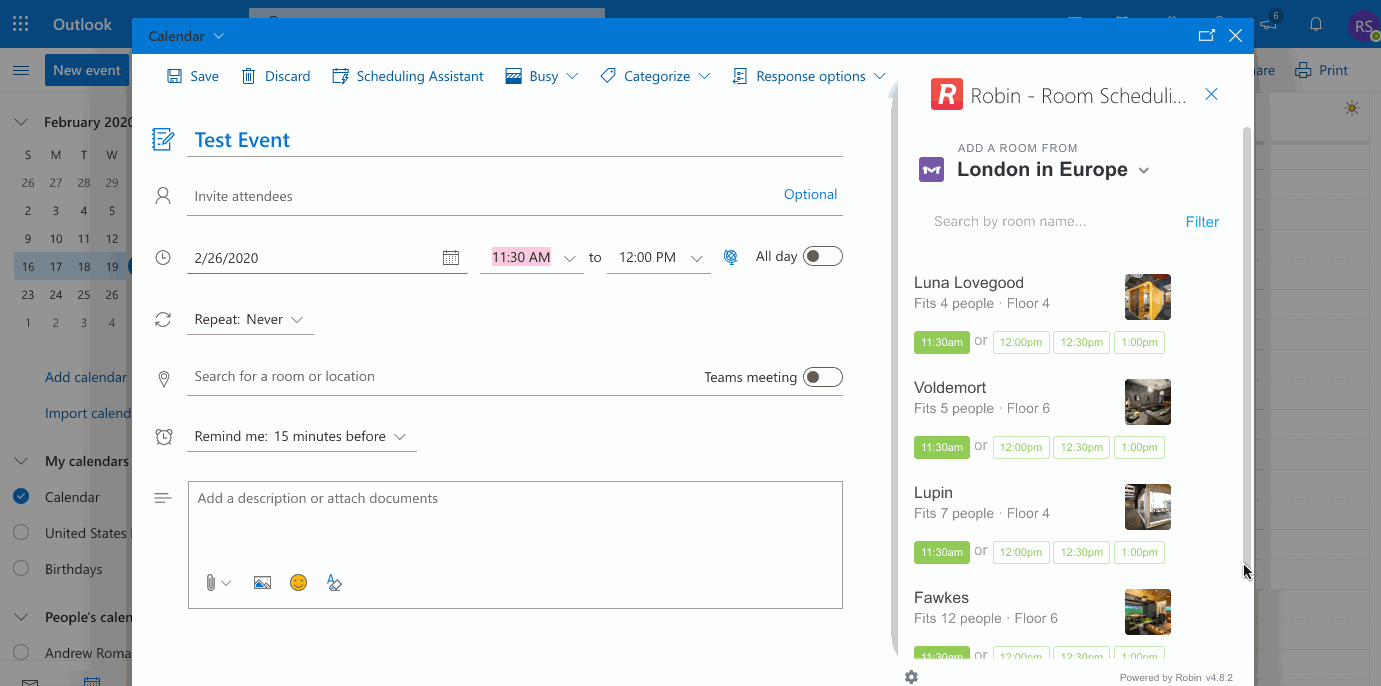
Task: Insert an inline picture in the description
Action: tap(262, 582)
